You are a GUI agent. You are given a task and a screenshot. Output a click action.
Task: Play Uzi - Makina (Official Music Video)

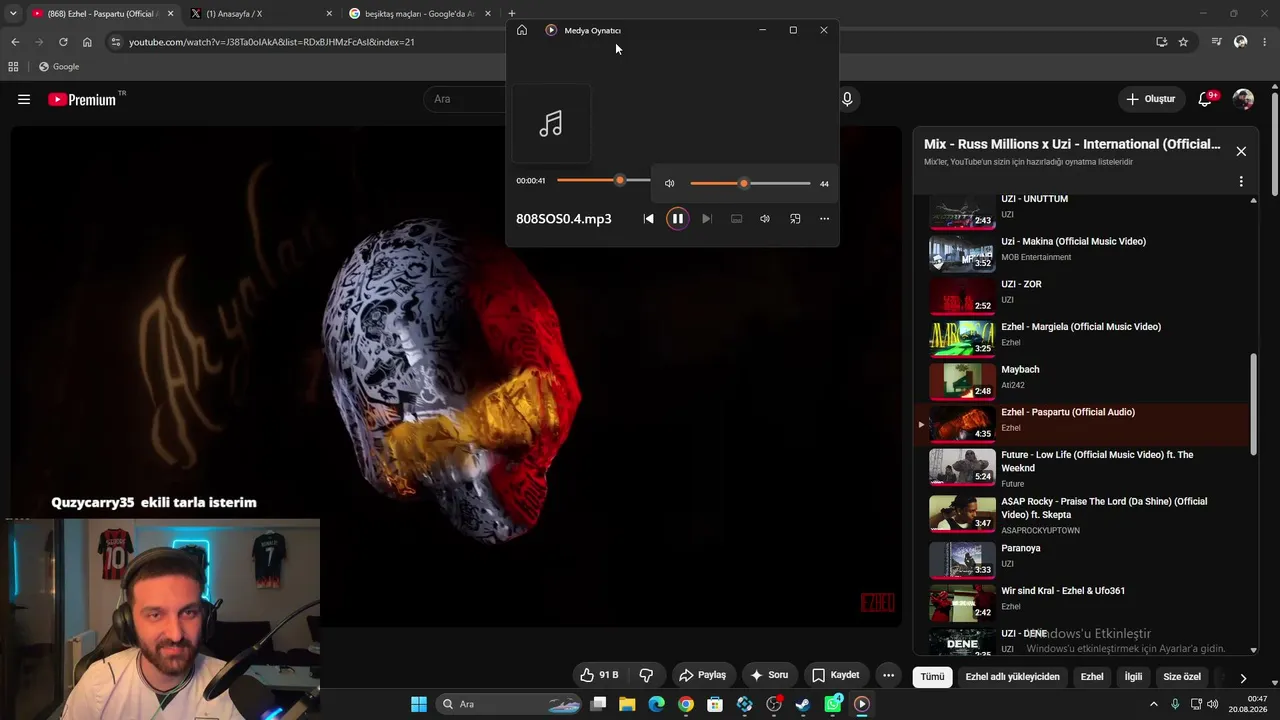1084,252
